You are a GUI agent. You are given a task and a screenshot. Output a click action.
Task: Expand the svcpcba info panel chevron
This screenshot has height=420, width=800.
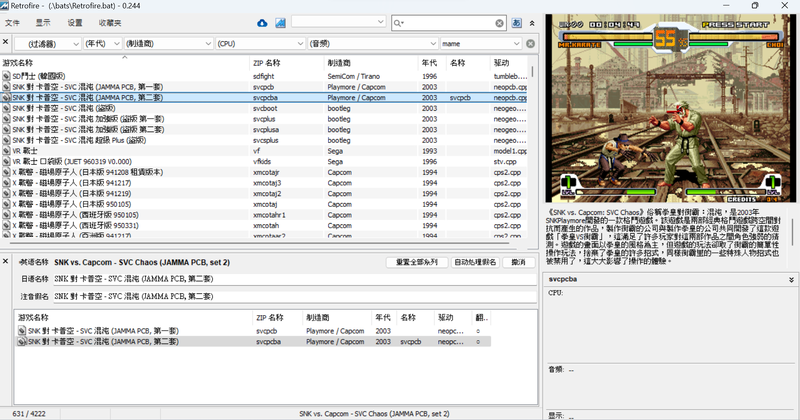(791, 280)
